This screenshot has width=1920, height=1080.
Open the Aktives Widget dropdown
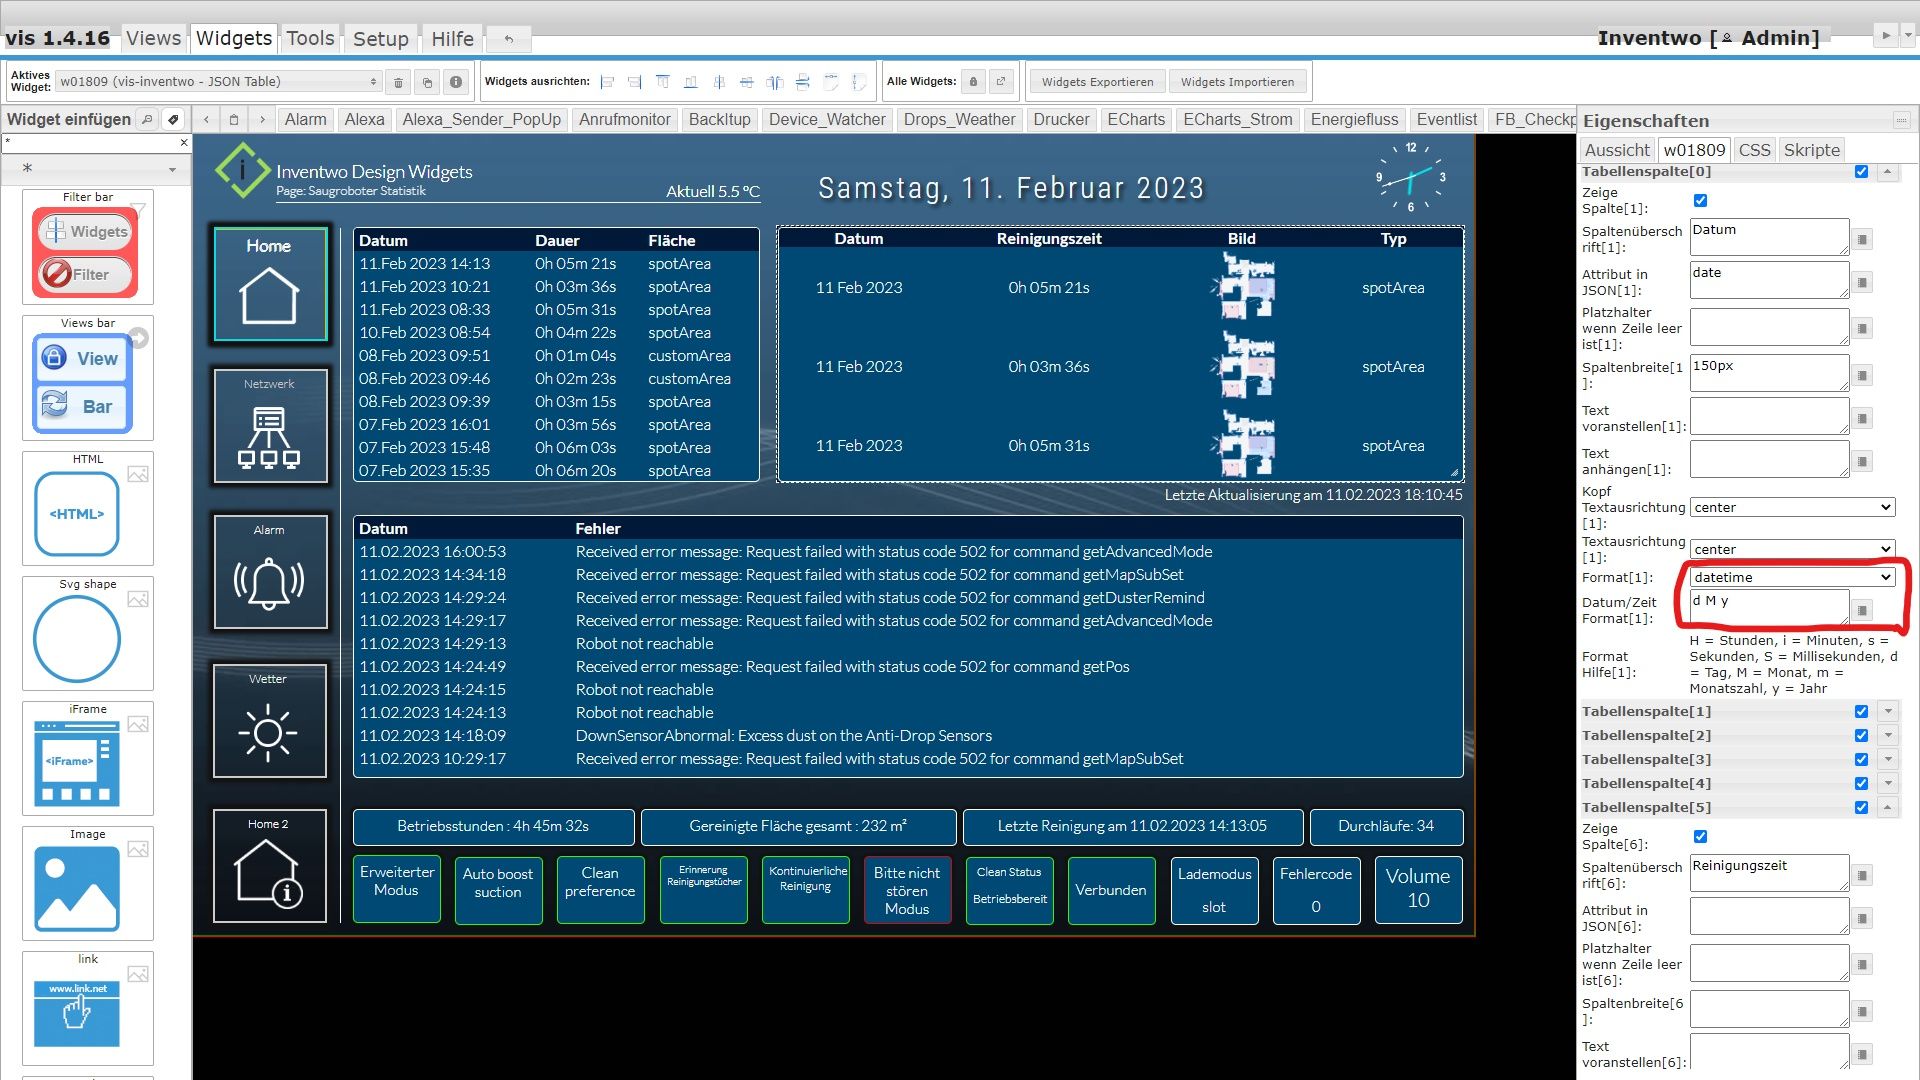click(x=218, y=82)
